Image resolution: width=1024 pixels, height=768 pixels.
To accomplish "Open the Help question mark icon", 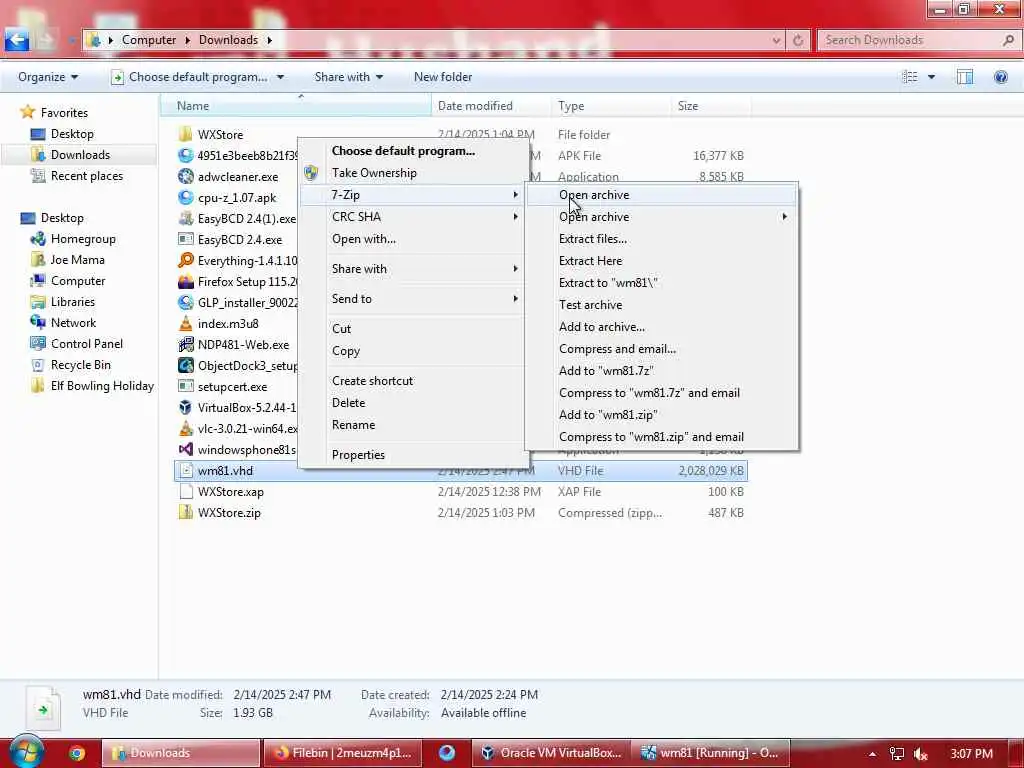I will point(1000,77).
